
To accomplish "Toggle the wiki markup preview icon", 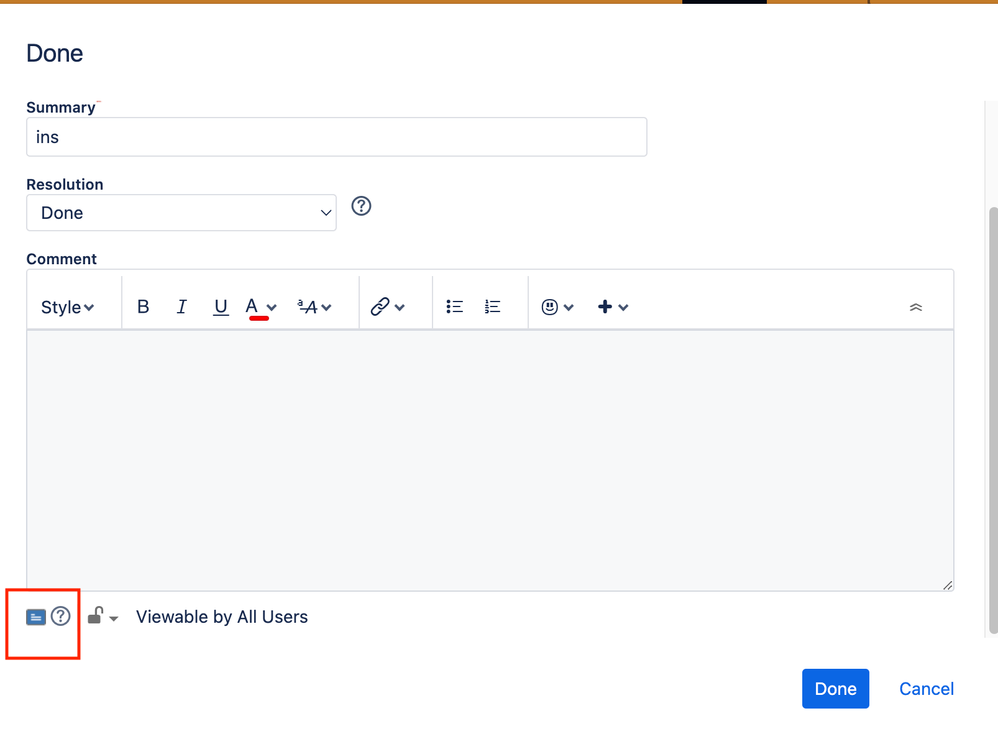I will tap(36, 616).
